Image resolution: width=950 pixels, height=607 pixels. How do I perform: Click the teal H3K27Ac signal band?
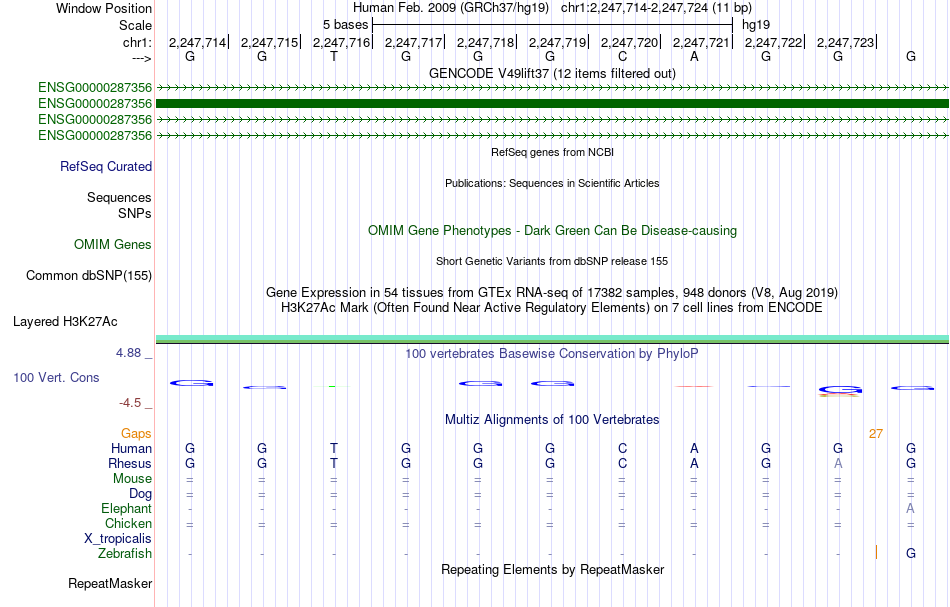552,339
